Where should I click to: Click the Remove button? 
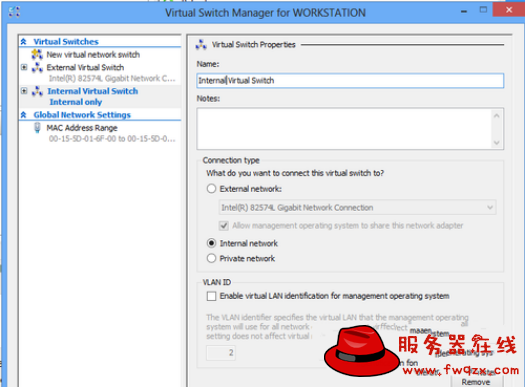[476, 382]
